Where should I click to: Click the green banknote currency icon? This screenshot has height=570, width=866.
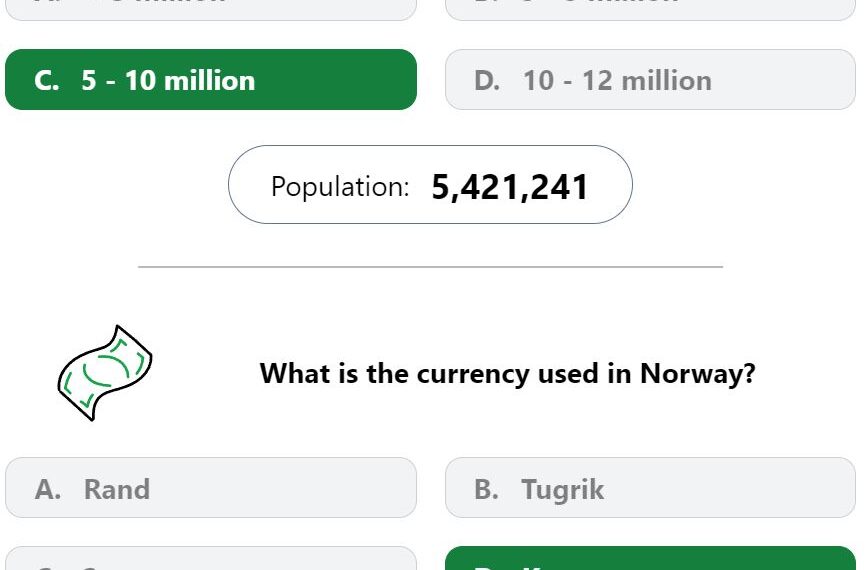tap(105, 373)
